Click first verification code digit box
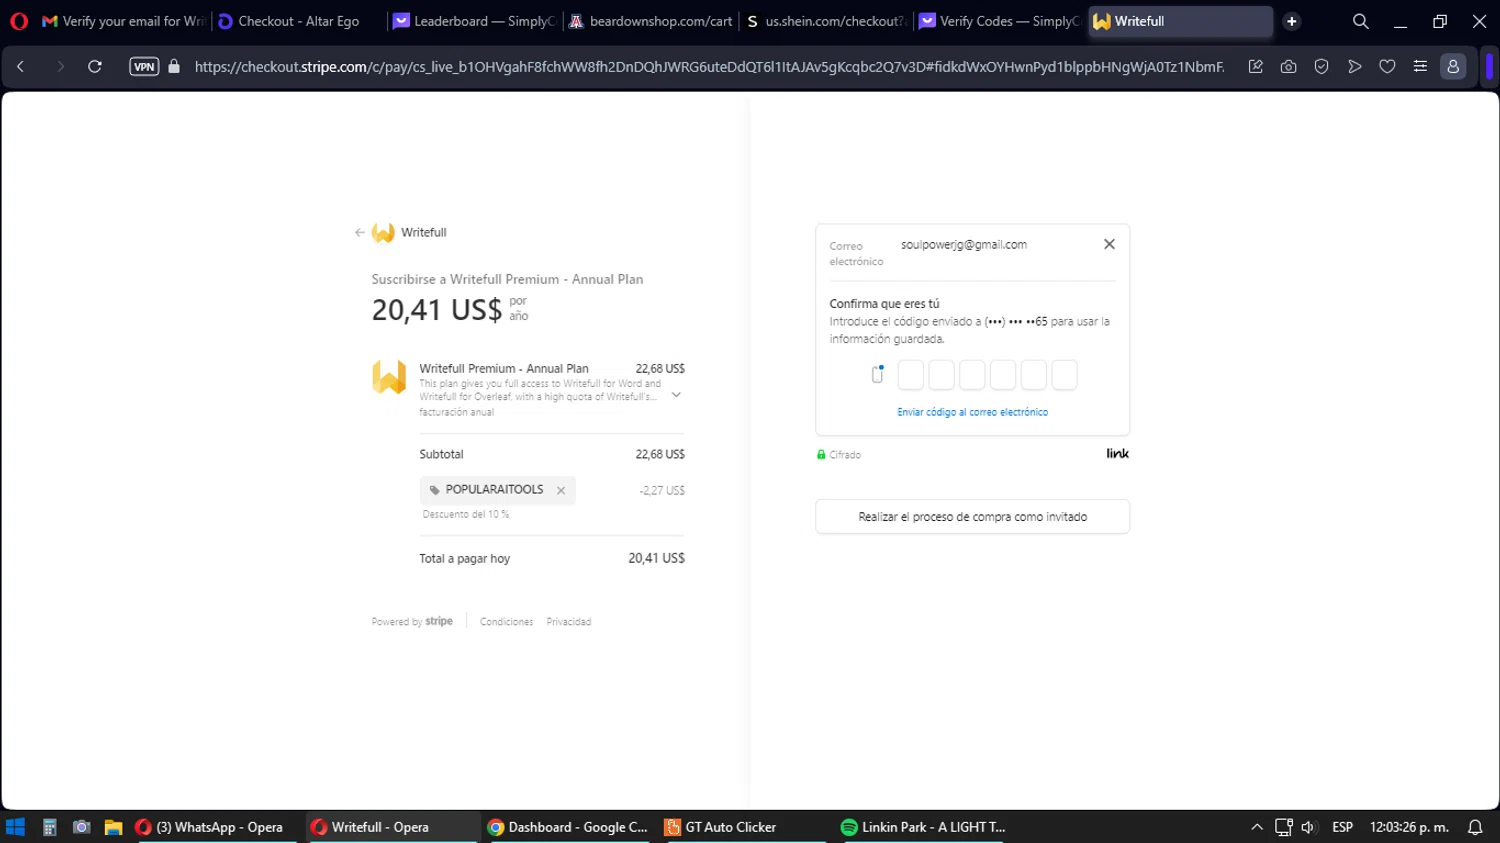Screen dimensions: 1500x843 (x=911, y=375)
